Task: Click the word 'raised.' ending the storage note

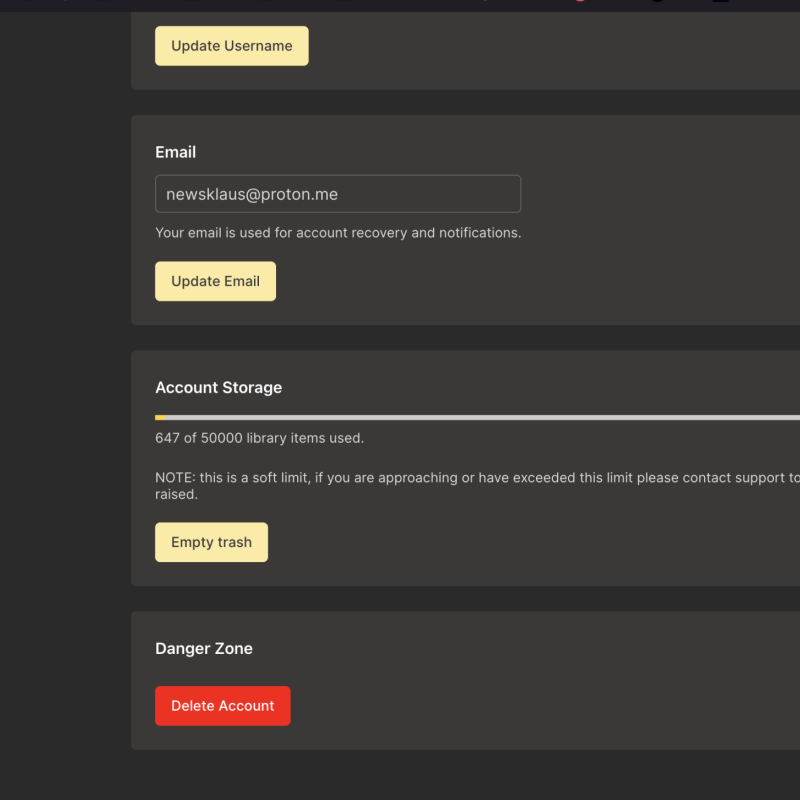Action: tap(177, 494)
